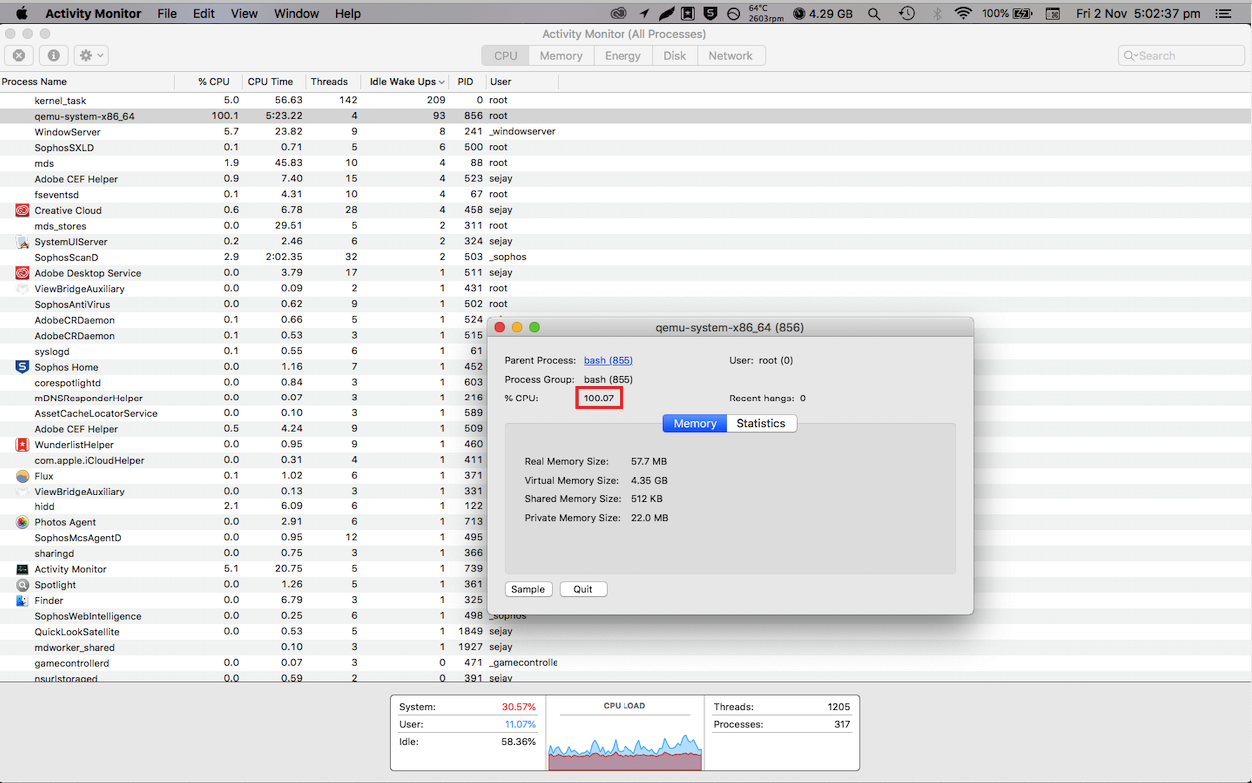Switch to the Disk tab
Viewport: 1252px width, 783px height.
[x=675, y=56]
